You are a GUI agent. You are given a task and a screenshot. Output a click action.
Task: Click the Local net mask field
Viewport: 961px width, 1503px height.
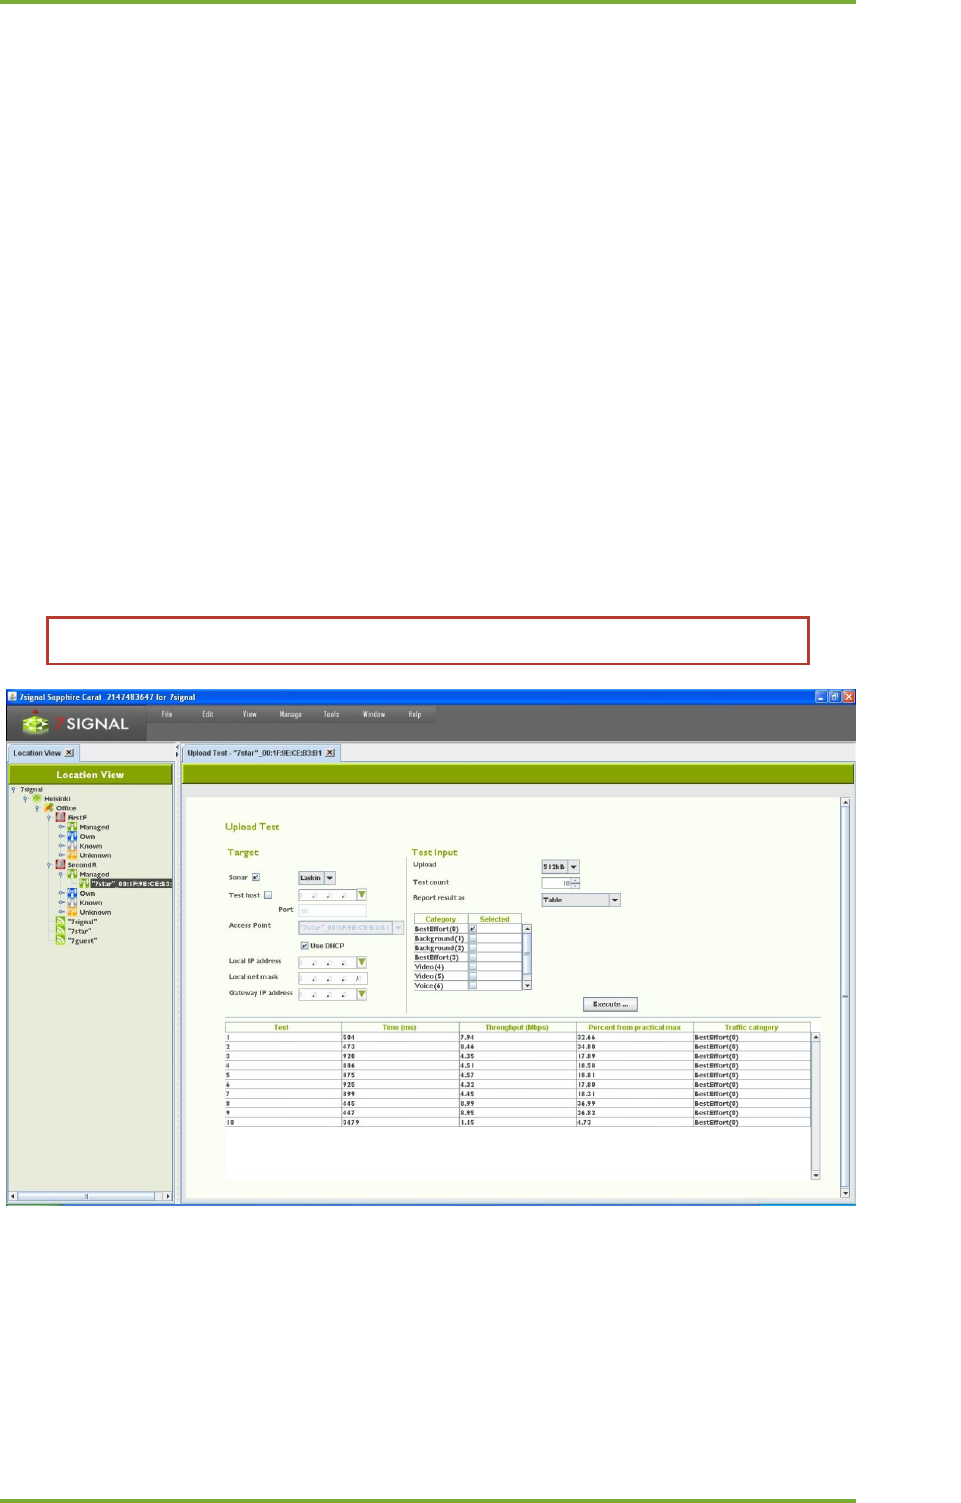[333, 978]
